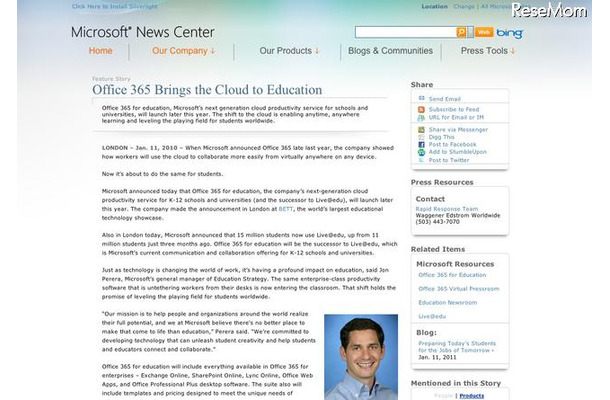
Task: Click the orange search magnifier icon
Action: pyautogui.click(x=461, y=32)
